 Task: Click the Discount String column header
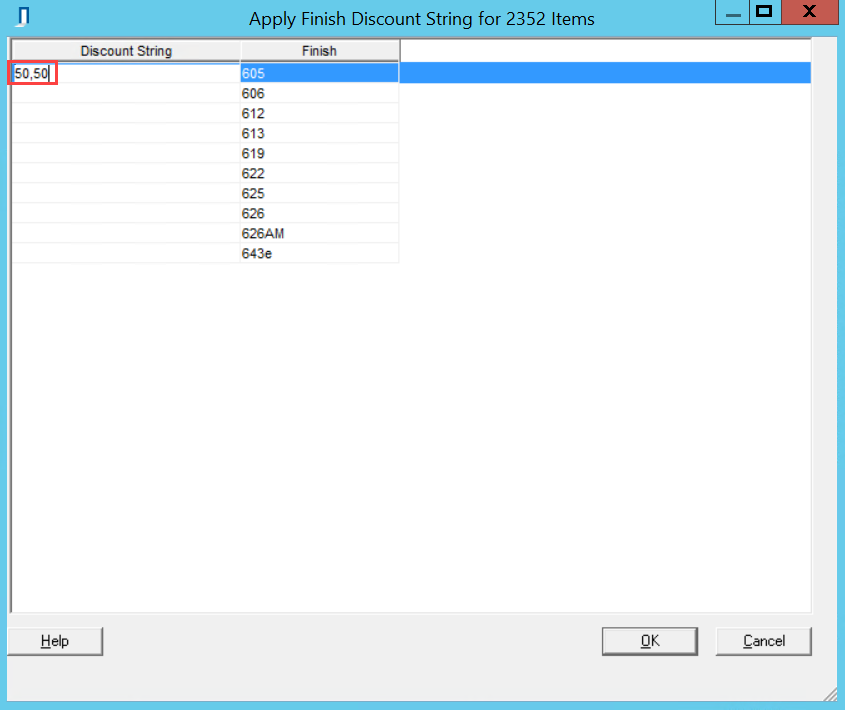point(126,51)
